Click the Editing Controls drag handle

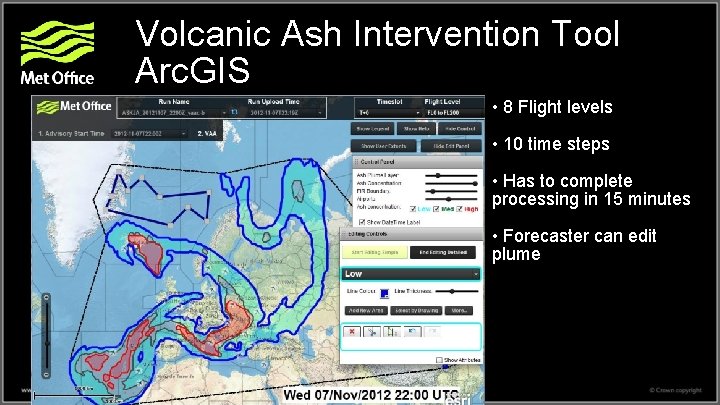pos(343,234)
